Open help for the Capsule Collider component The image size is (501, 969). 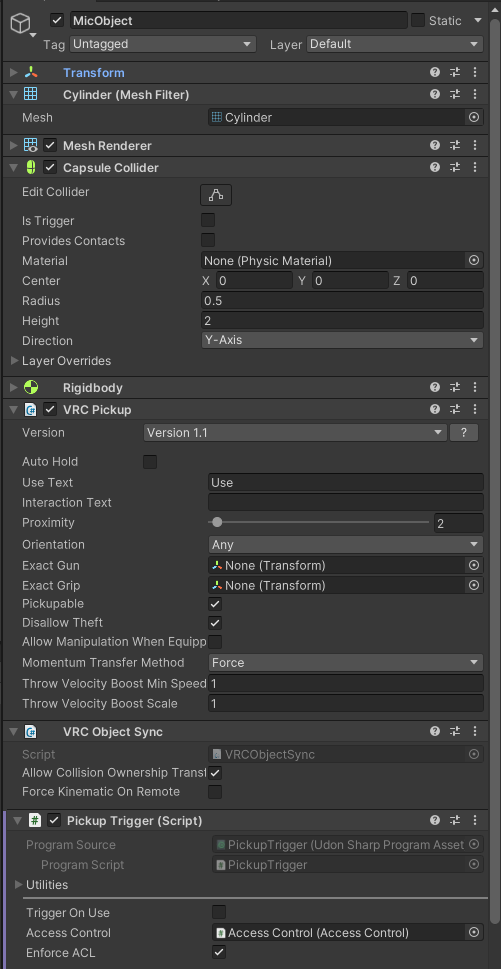435,167
